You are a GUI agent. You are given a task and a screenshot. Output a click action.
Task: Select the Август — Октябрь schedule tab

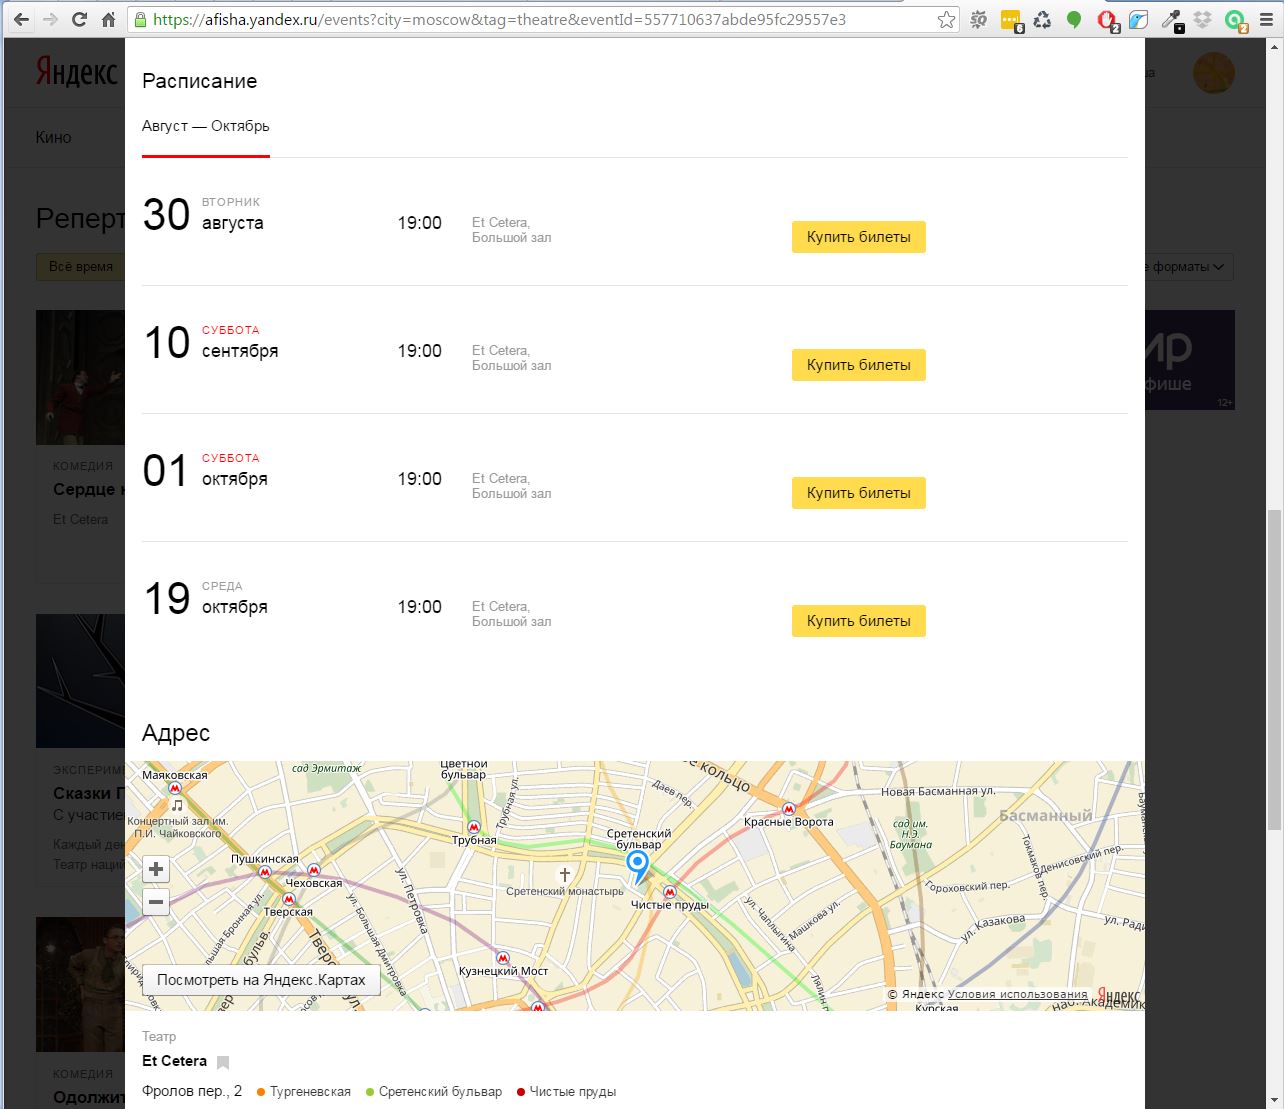[206, 126]
